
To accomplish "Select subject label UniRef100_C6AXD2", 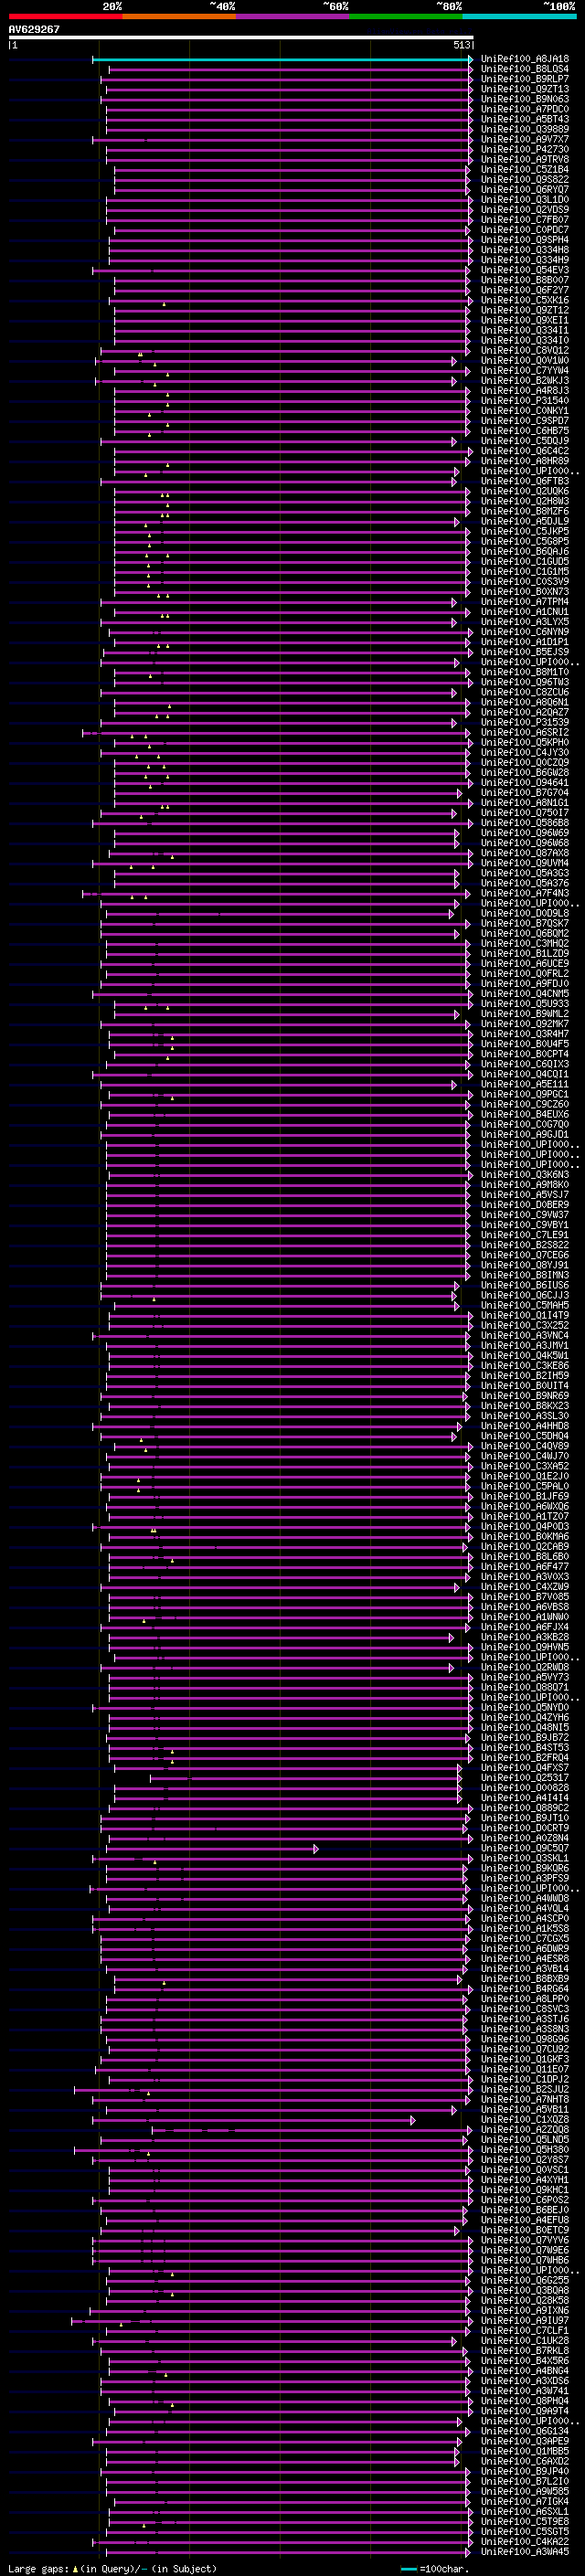I will pyautogui.click(x=525, y=2462).
